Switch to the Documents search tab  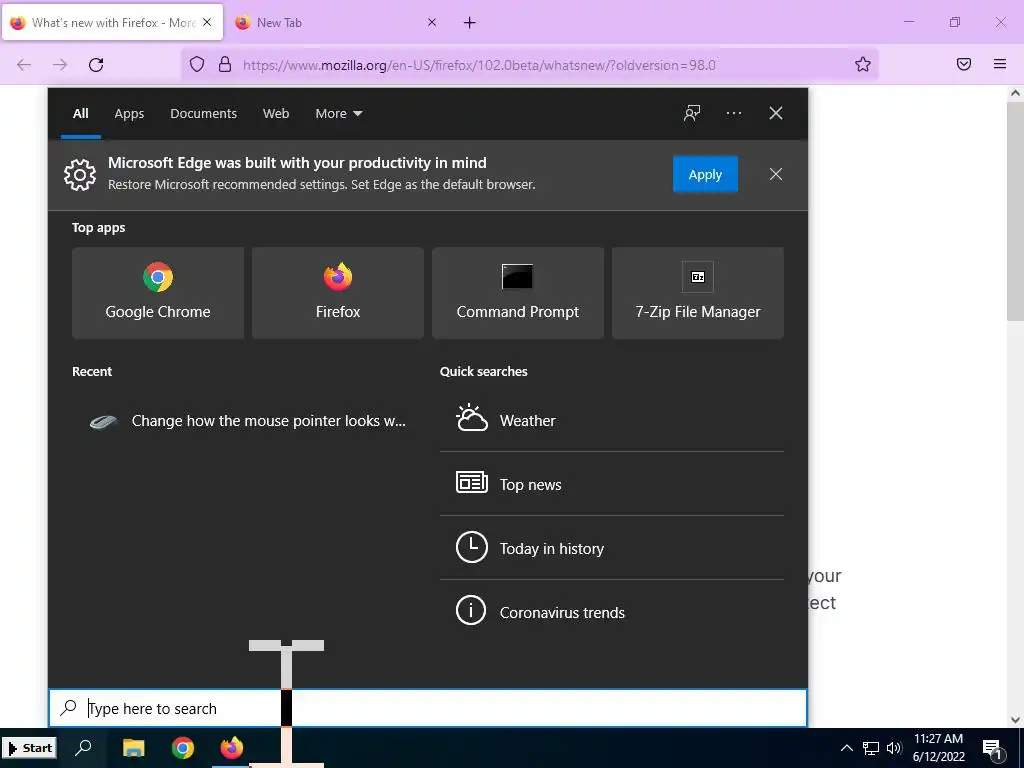point(203,114)
